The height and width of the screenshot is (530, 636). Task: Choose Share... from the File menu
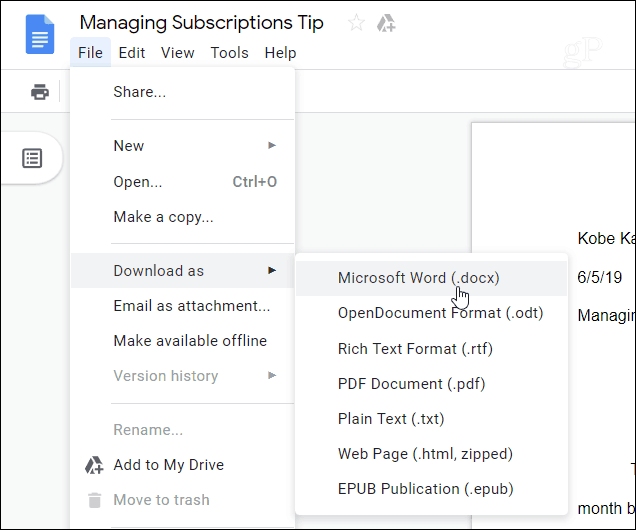[183, 92]
